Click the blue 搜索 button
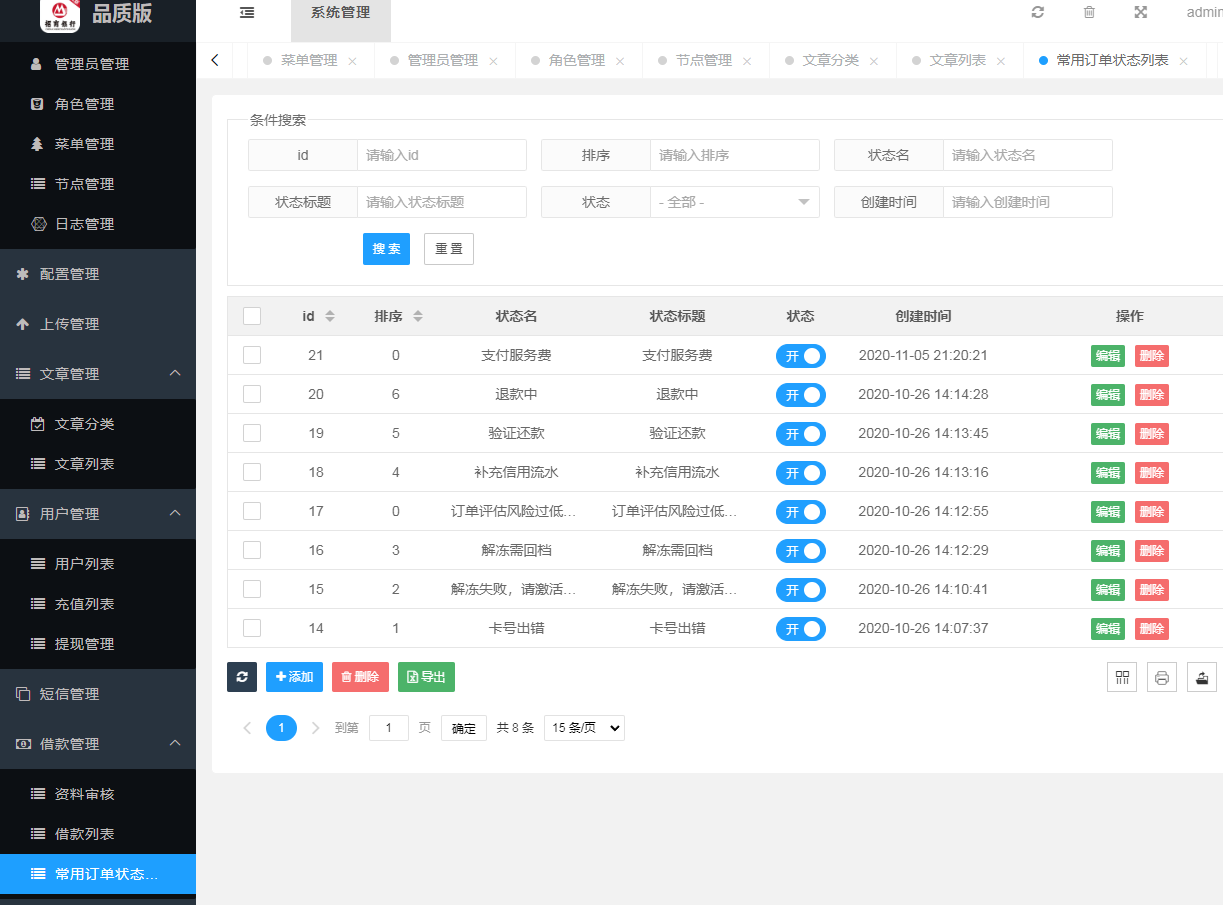Image resolution: width=1223 pixels, height=905 pixels. (386, 249)
